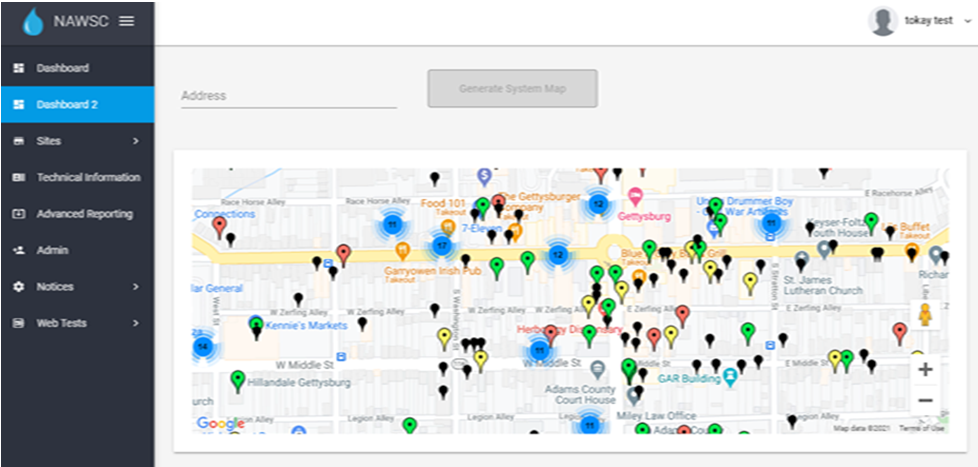Viewport: 978px width, 467px height.
Task: Open Technical Information page
Action: [x=77, y=177]
